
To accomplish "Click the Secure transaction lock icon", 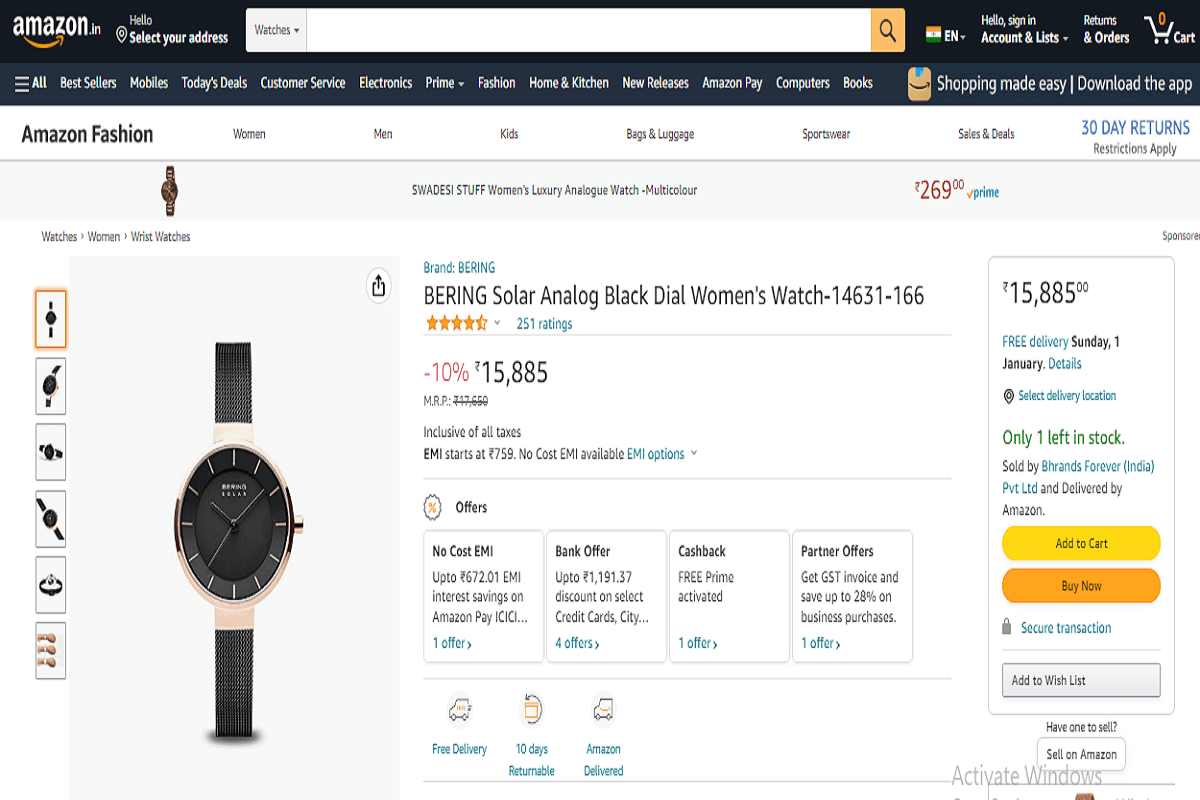I will pyautogui.click(x=1007, y=627).
